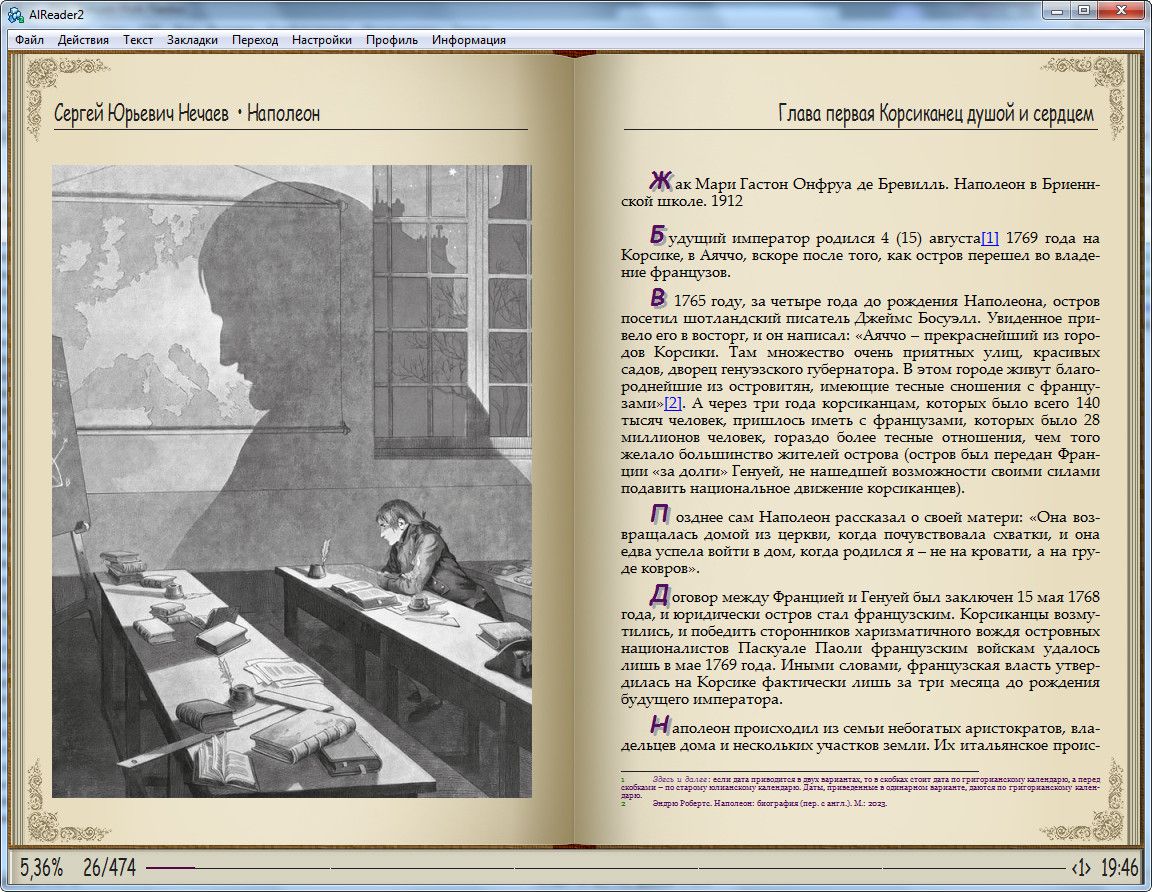This screenshot has width=1152, height=892.
Task: Click the 5,36% reading percentage indicator
Action: tap(41, 867)
